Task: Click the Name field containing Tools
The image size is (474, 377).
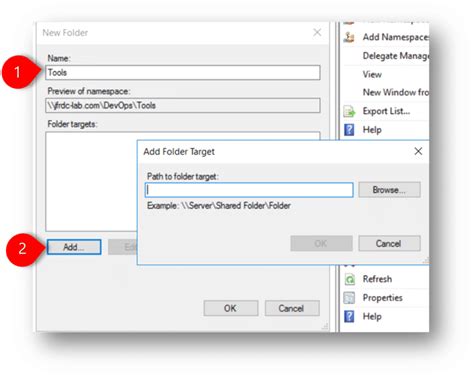Action: tap(183, 73)
